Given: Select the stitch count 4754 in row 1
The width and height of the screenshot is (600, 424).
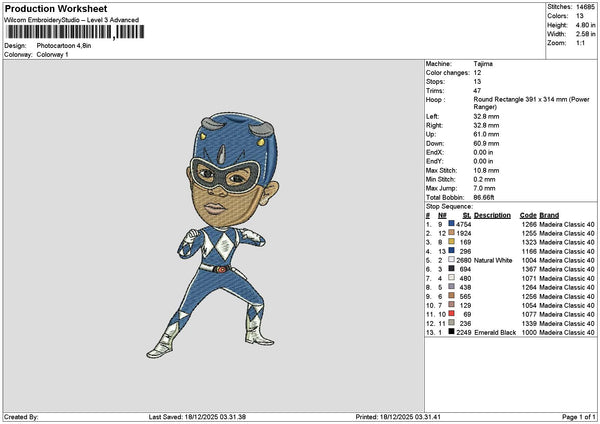Looking at the screenshot, I should (x=463, y=224).
